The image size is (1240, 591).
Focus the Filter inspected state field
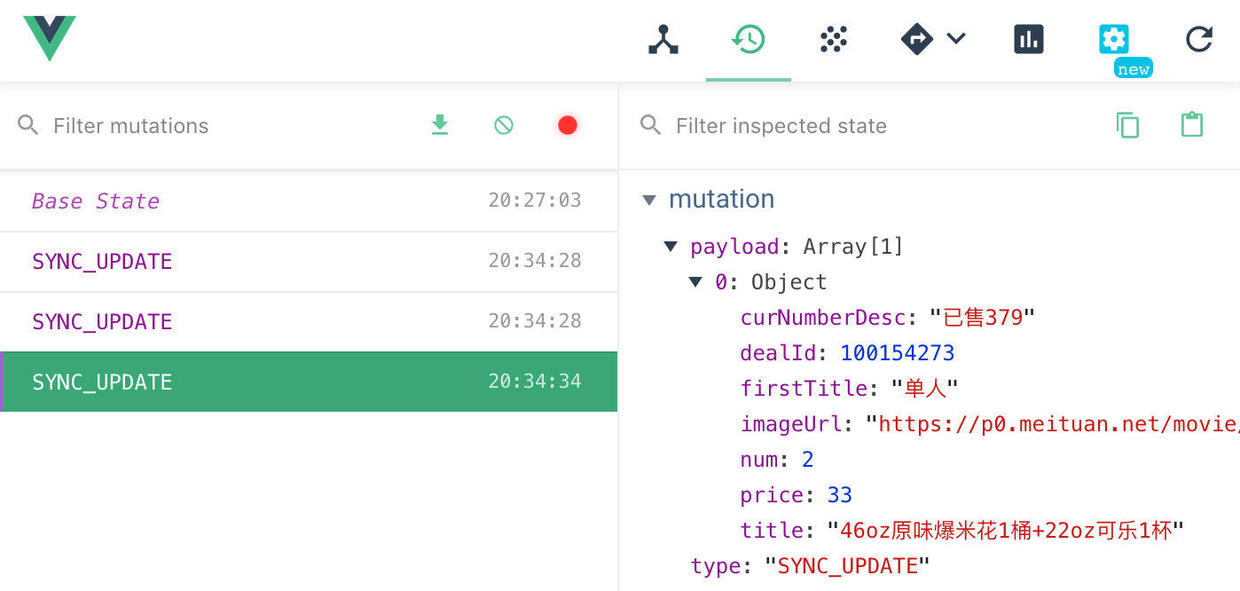click(870, 126)
